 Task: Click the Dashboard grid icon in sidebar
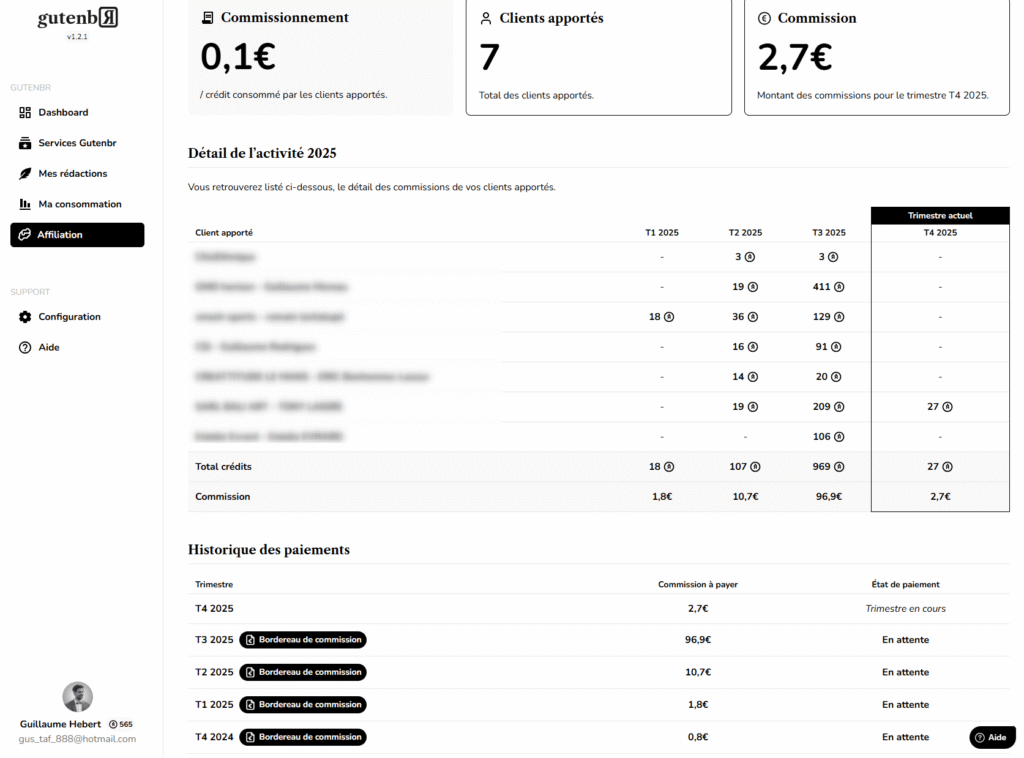25,113
